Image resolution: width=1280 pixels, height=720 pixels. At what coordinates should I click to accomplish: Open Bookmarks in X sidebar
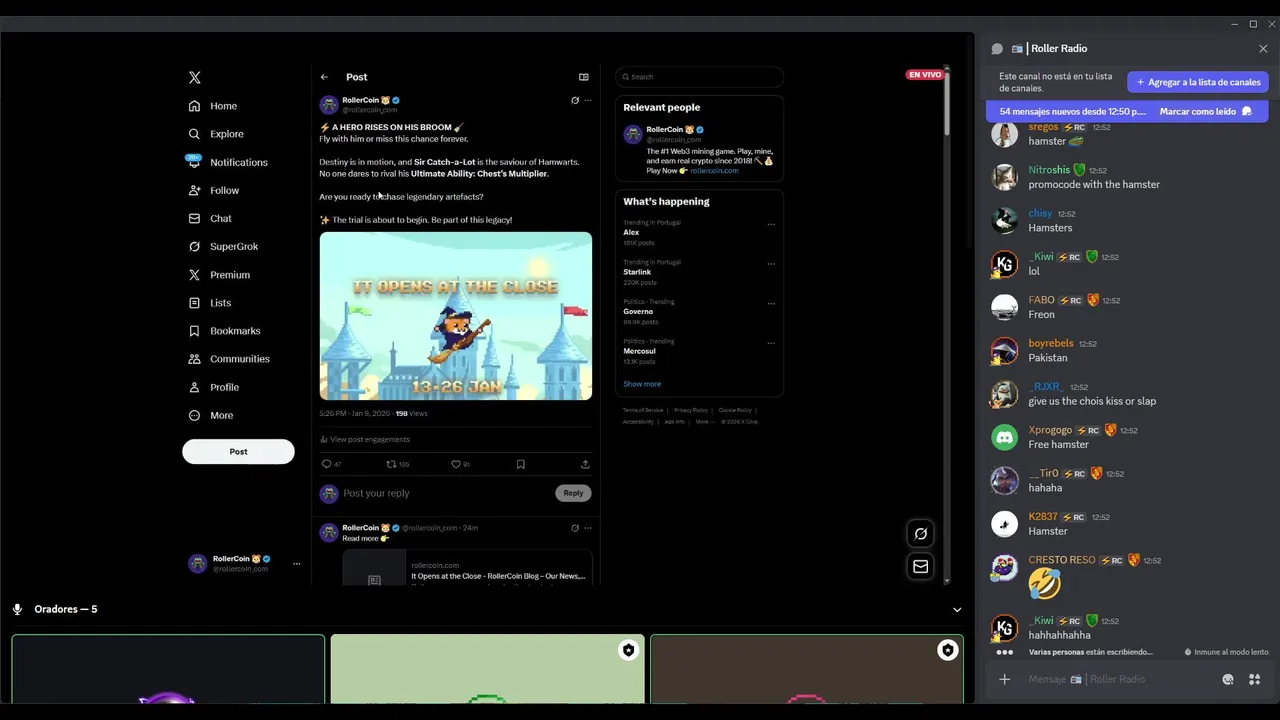pyautogui.click(x=224, y=331)
